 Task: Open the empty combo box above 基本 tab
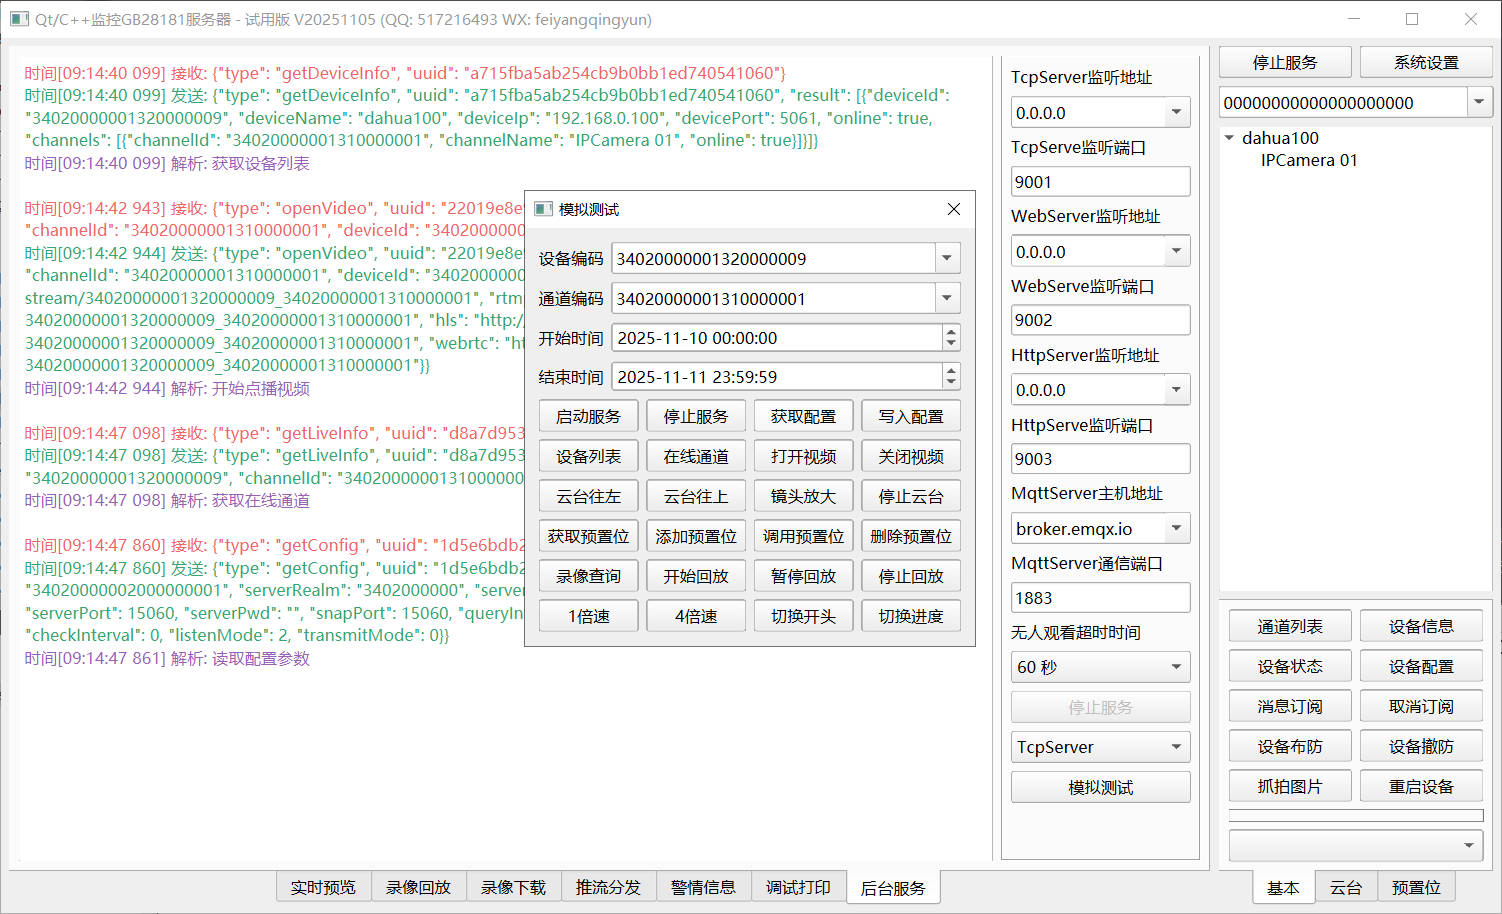pos(1355,845)
